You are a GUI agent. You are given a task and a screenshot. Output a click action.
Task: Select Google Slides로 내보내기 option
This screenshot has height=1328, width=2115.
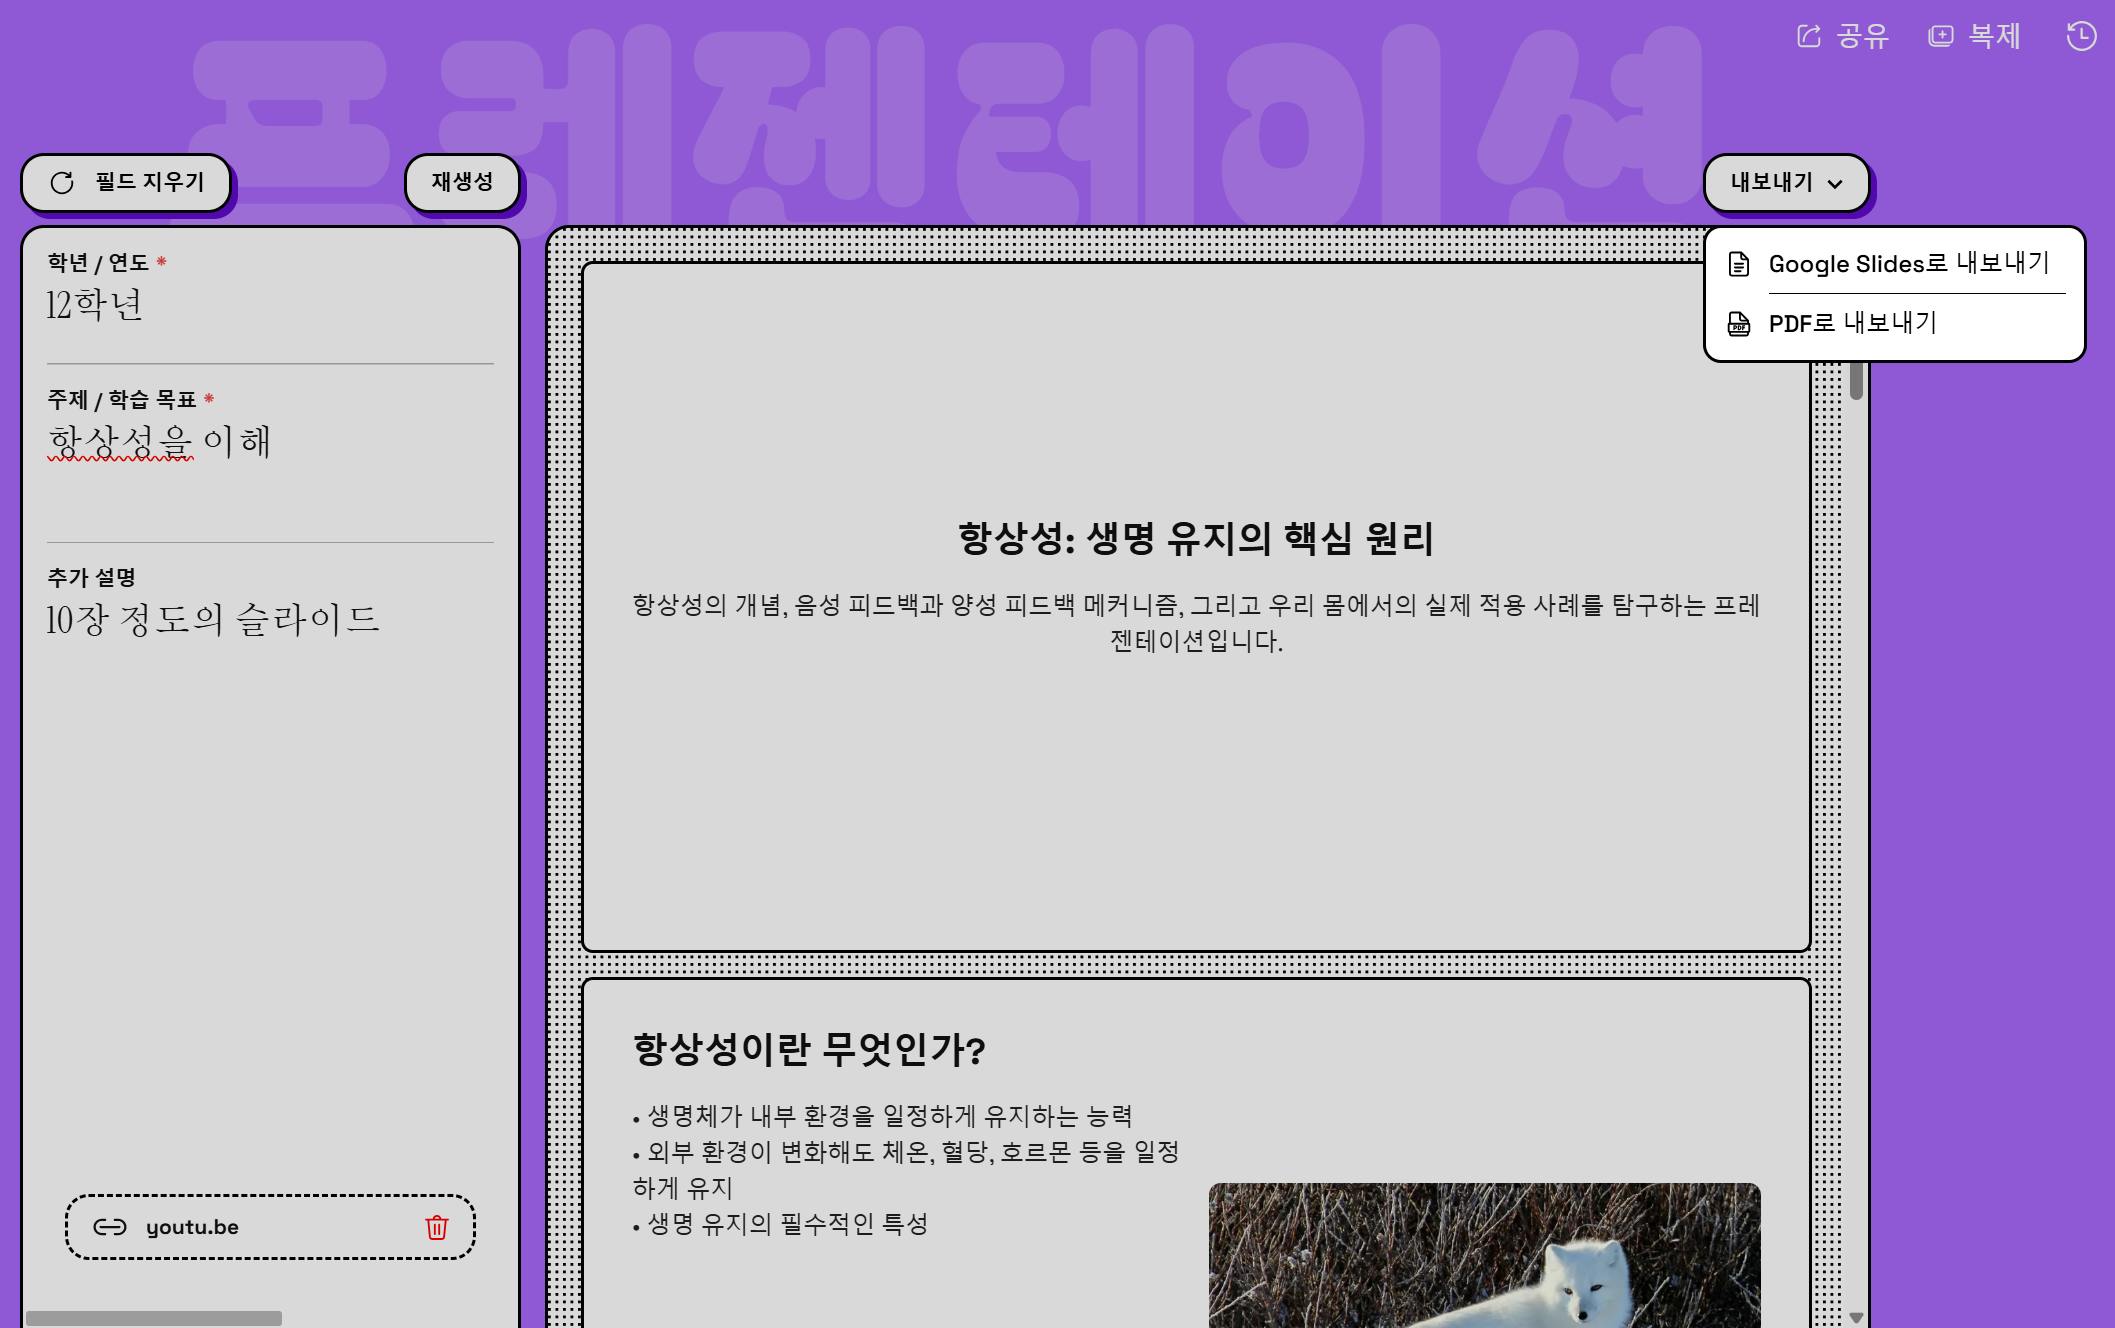coord(1908,264)
